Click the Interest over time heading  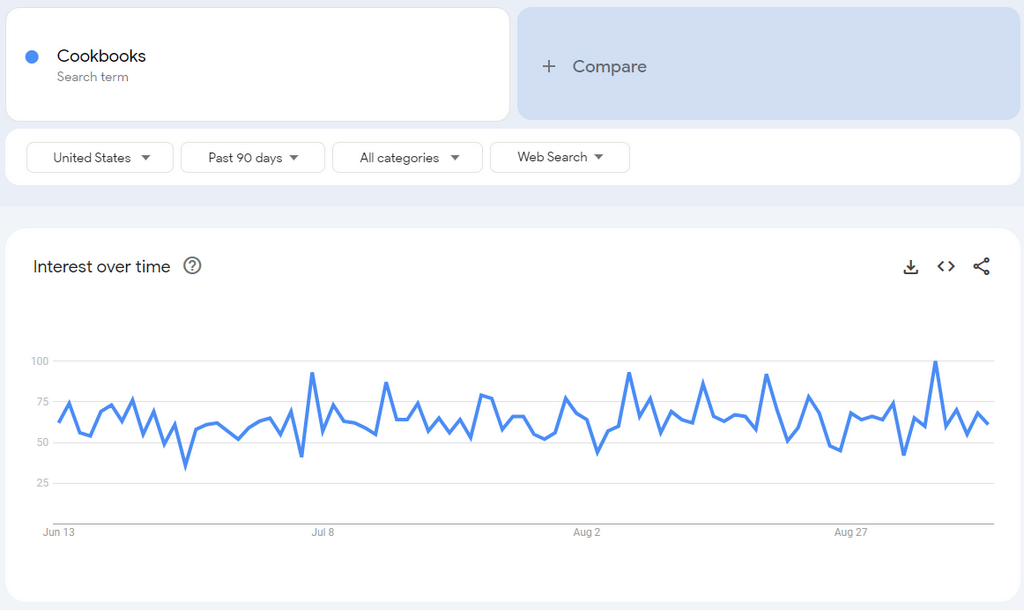(x=103, y=266)
